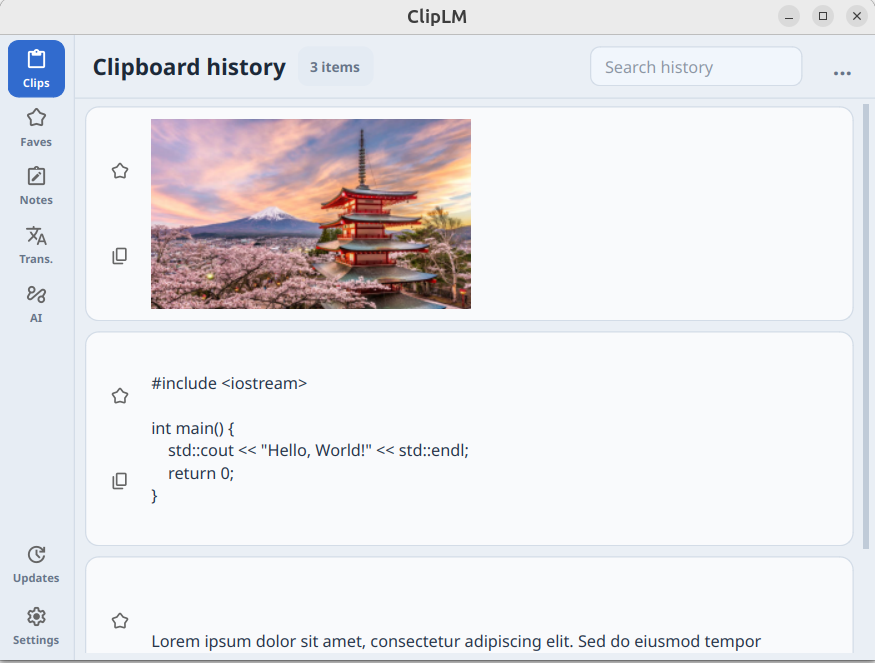The height and width of the screenshot is (663, 875).
Task: Favorite the pagoda image clip
Action: (x=120, y=171)
